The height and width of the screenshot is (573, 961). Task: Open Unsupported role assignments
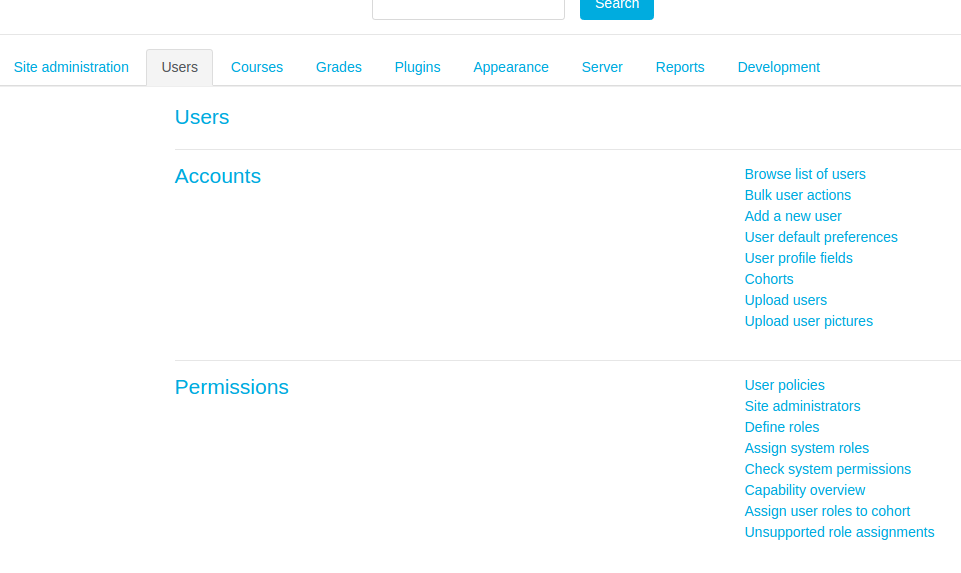point(839,533)
